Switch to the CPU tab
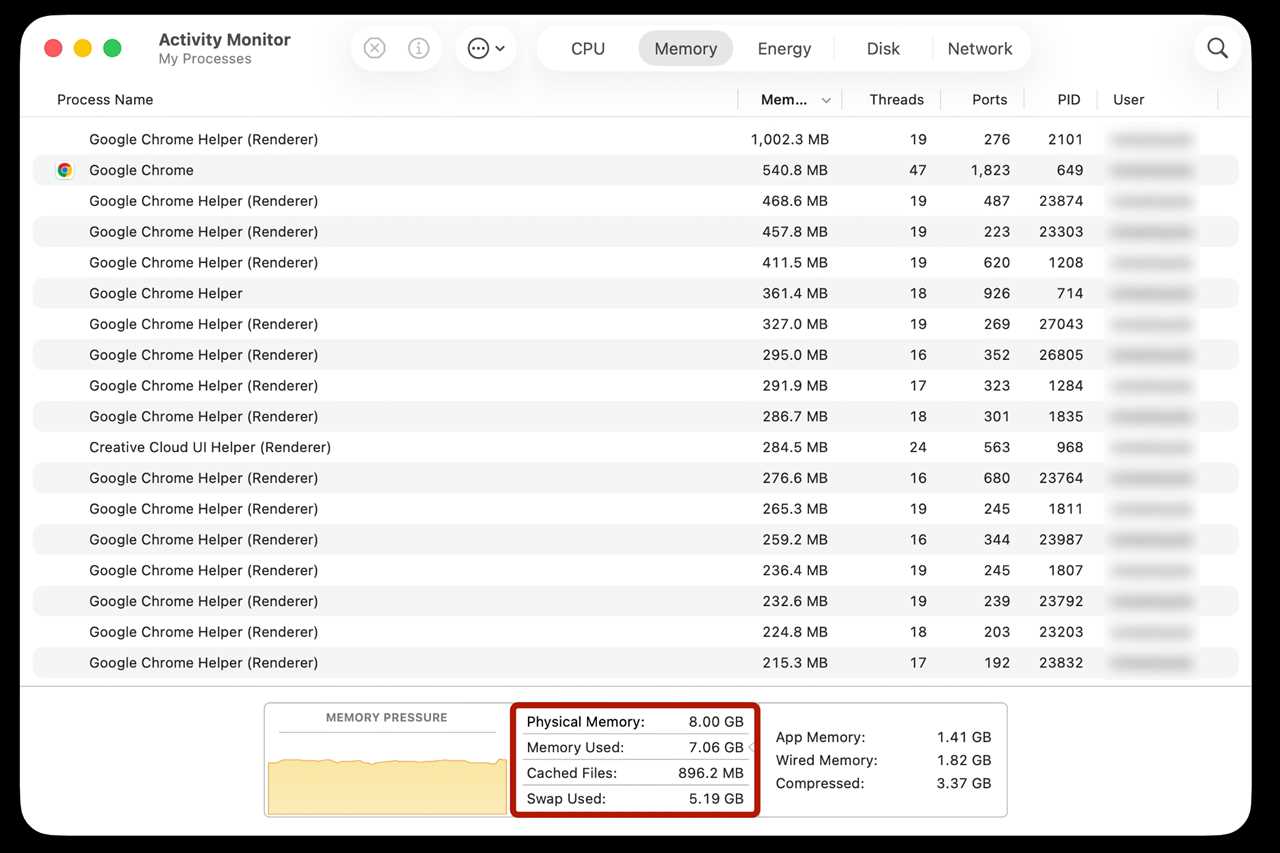1280x853 pixels. pyautogui.click(x=587, y=48)
